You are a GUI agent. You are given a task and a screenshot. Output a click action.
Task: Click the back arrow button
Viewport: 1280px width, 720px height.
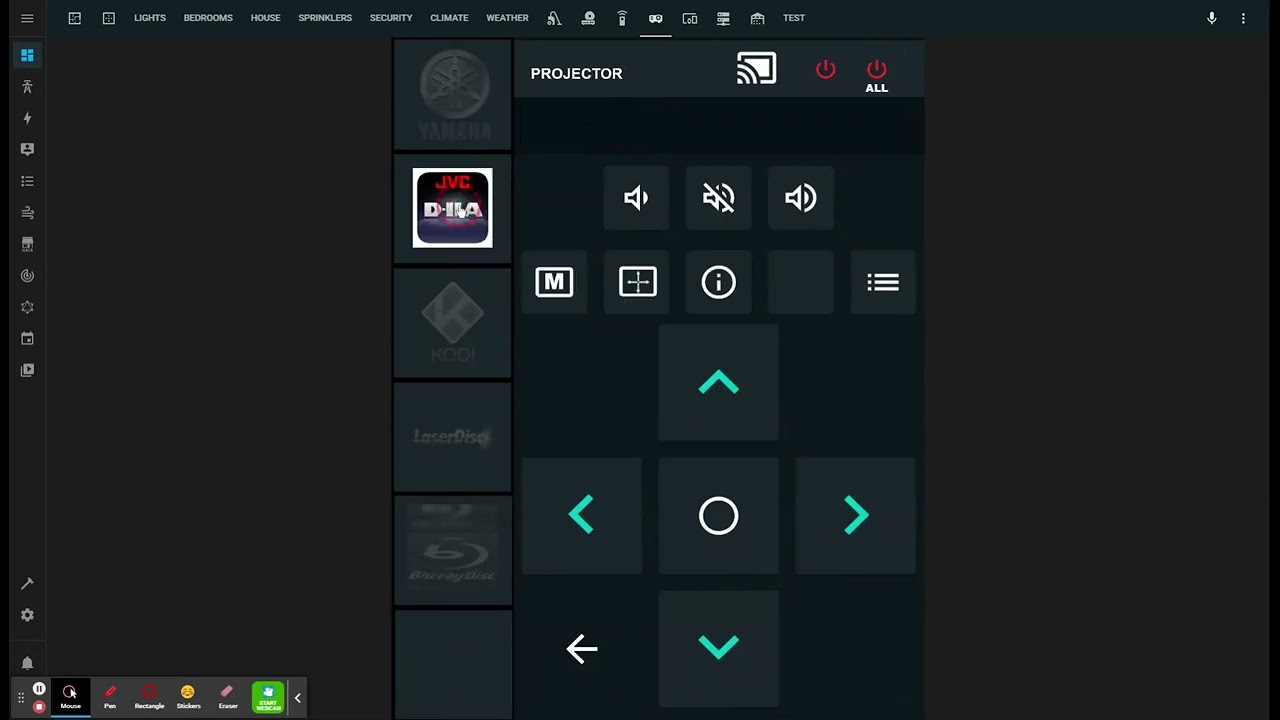582,648
